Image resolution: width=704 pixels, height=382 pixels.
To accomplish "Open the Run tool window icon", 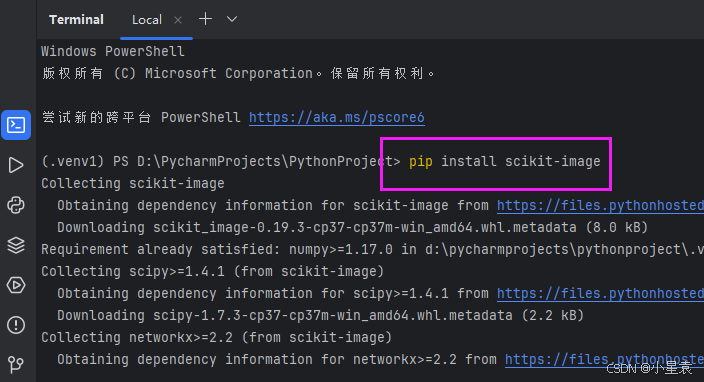I will (16, 165).
